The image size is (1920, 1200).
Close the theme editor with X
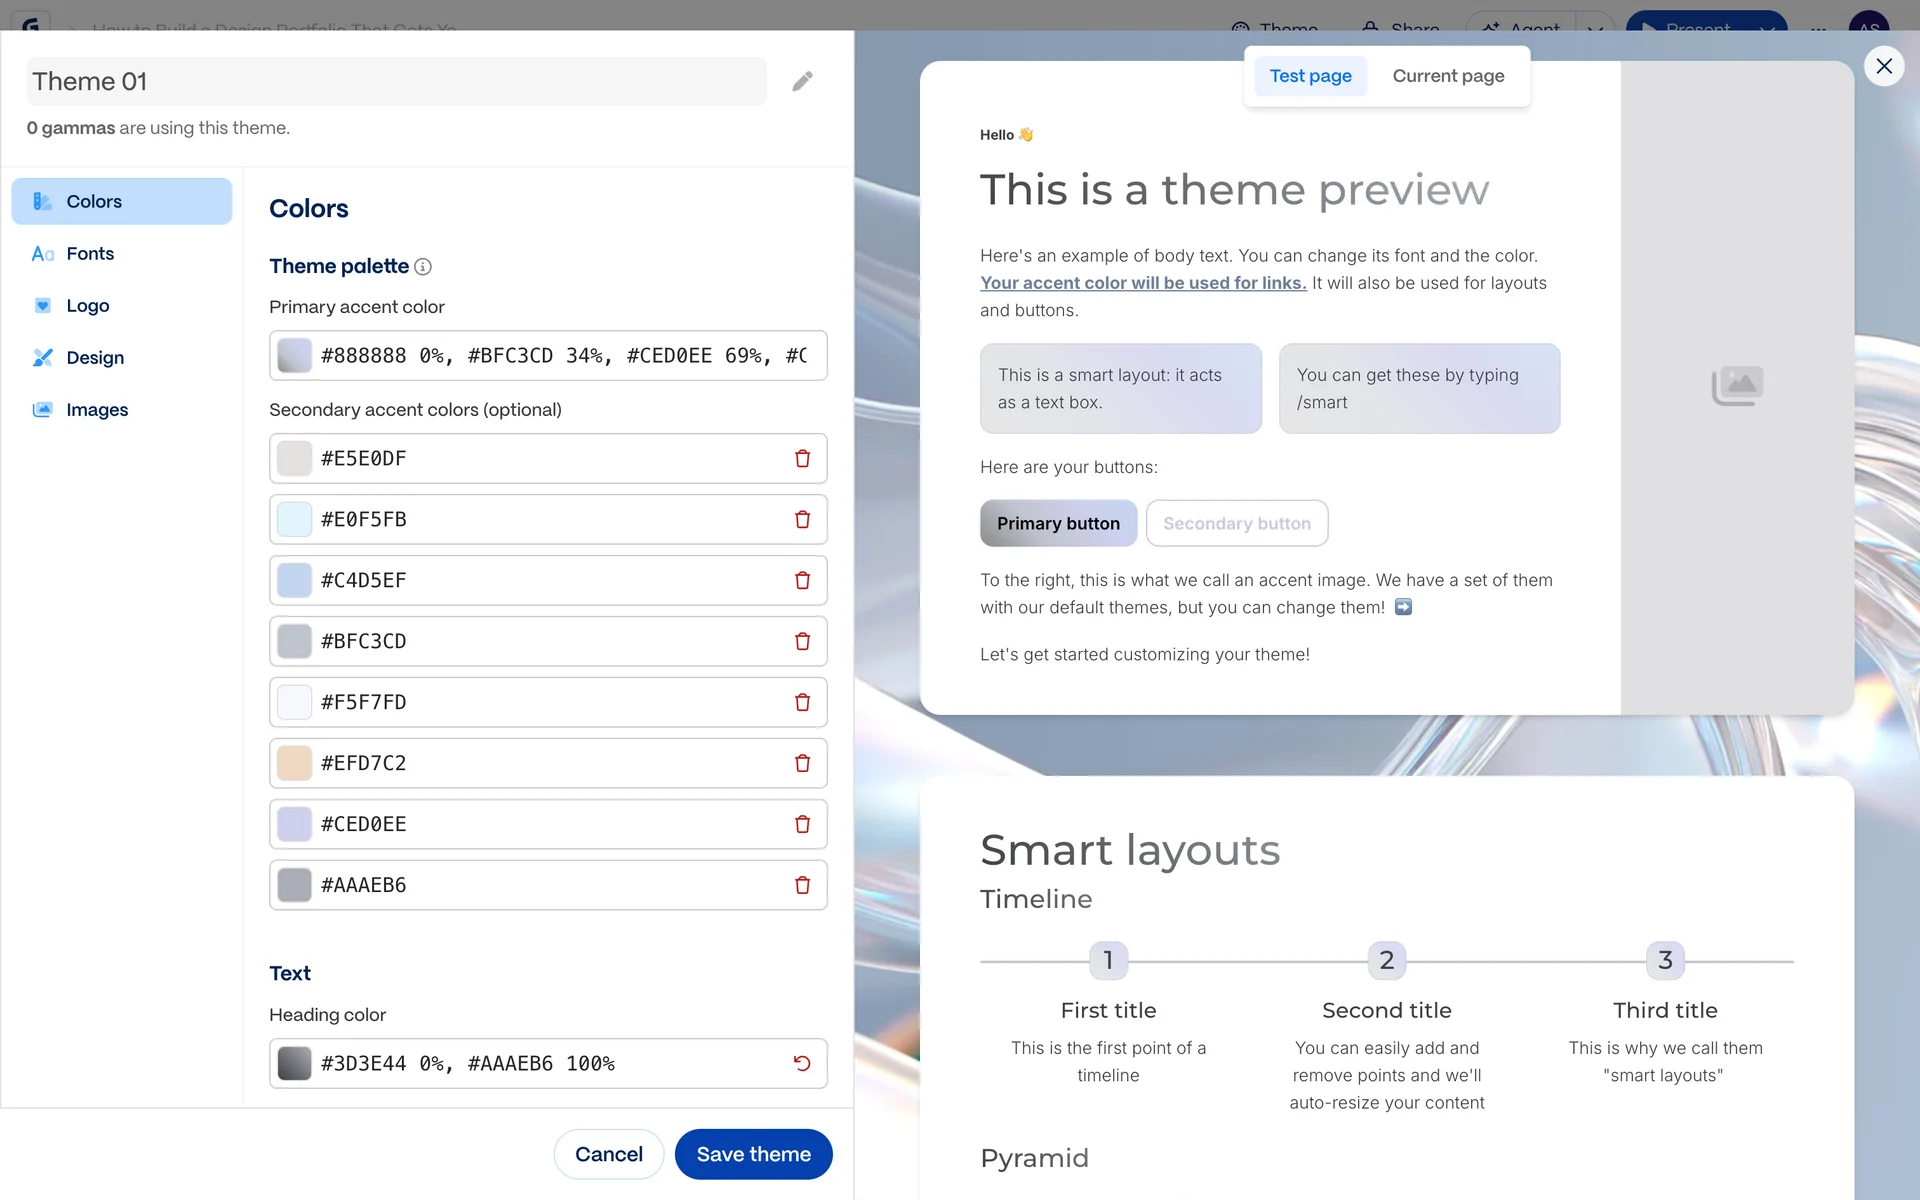coord(1884,66)
